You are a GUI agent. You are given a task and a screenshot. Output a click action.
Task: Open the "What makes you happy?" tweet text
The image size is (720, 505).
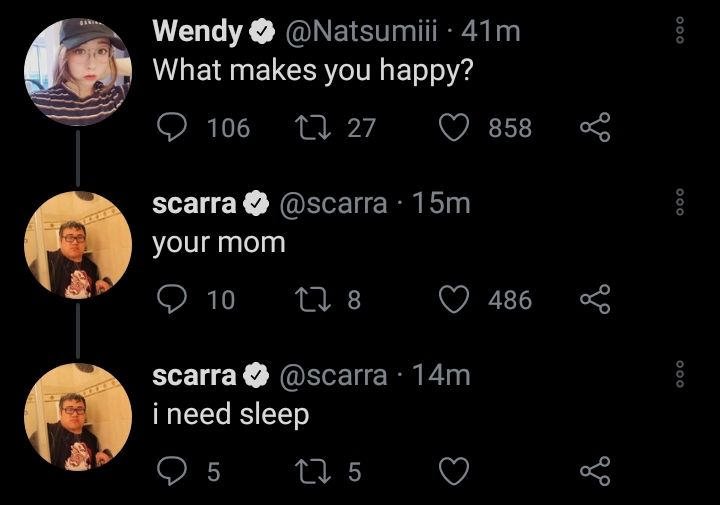[312, 71]
